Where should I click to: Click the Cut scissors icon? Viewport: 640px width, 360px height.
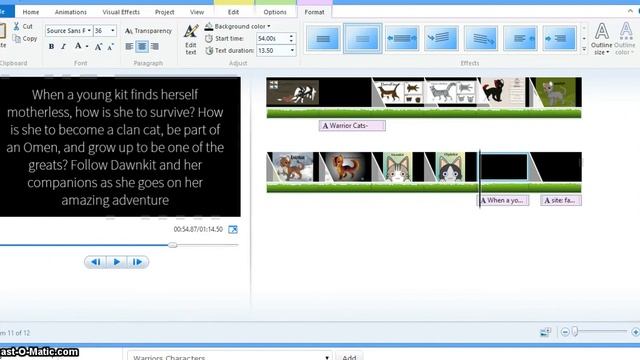[16, 27]
